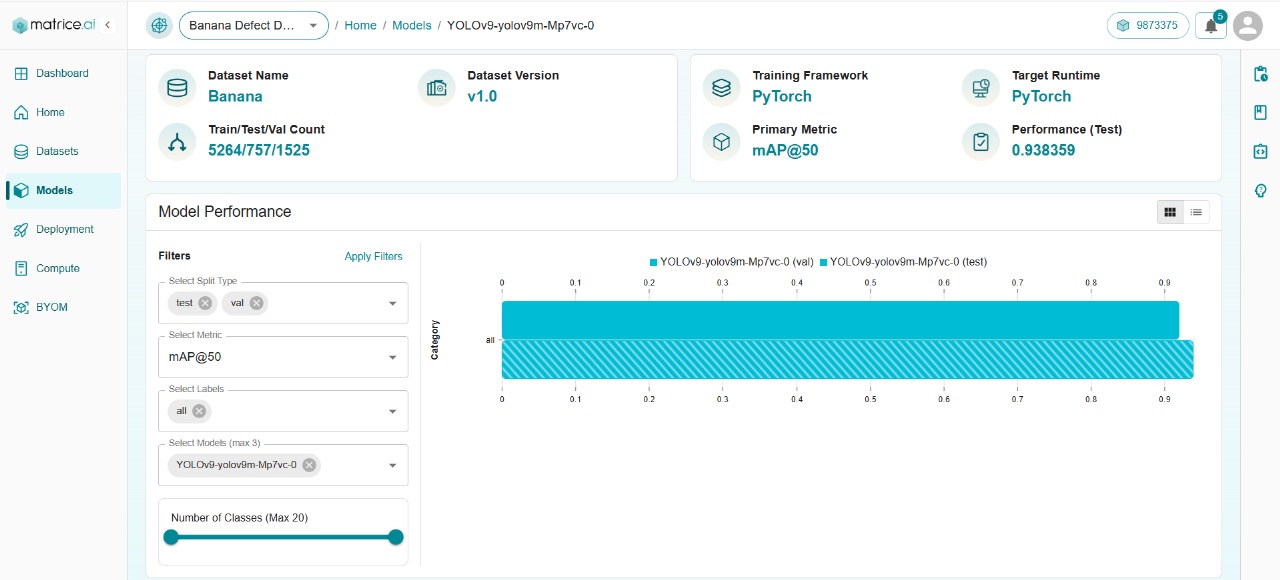Select Models in the sidebar
The image size is (1280, 580).
point(64,190)
